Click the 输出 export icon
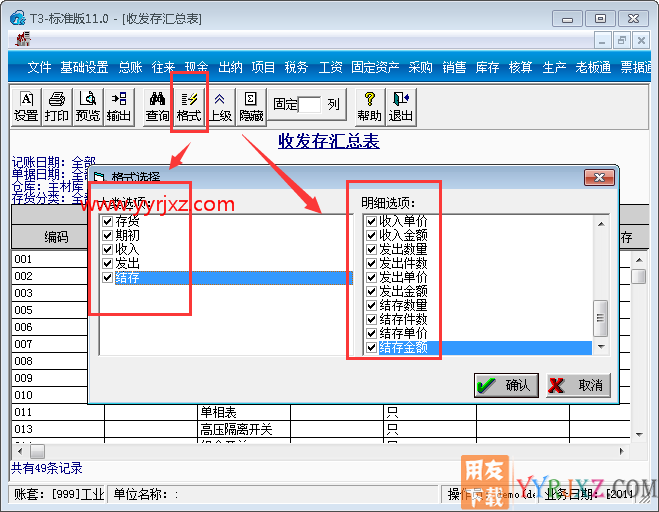 pyautogui.click(x=119, y=107)
